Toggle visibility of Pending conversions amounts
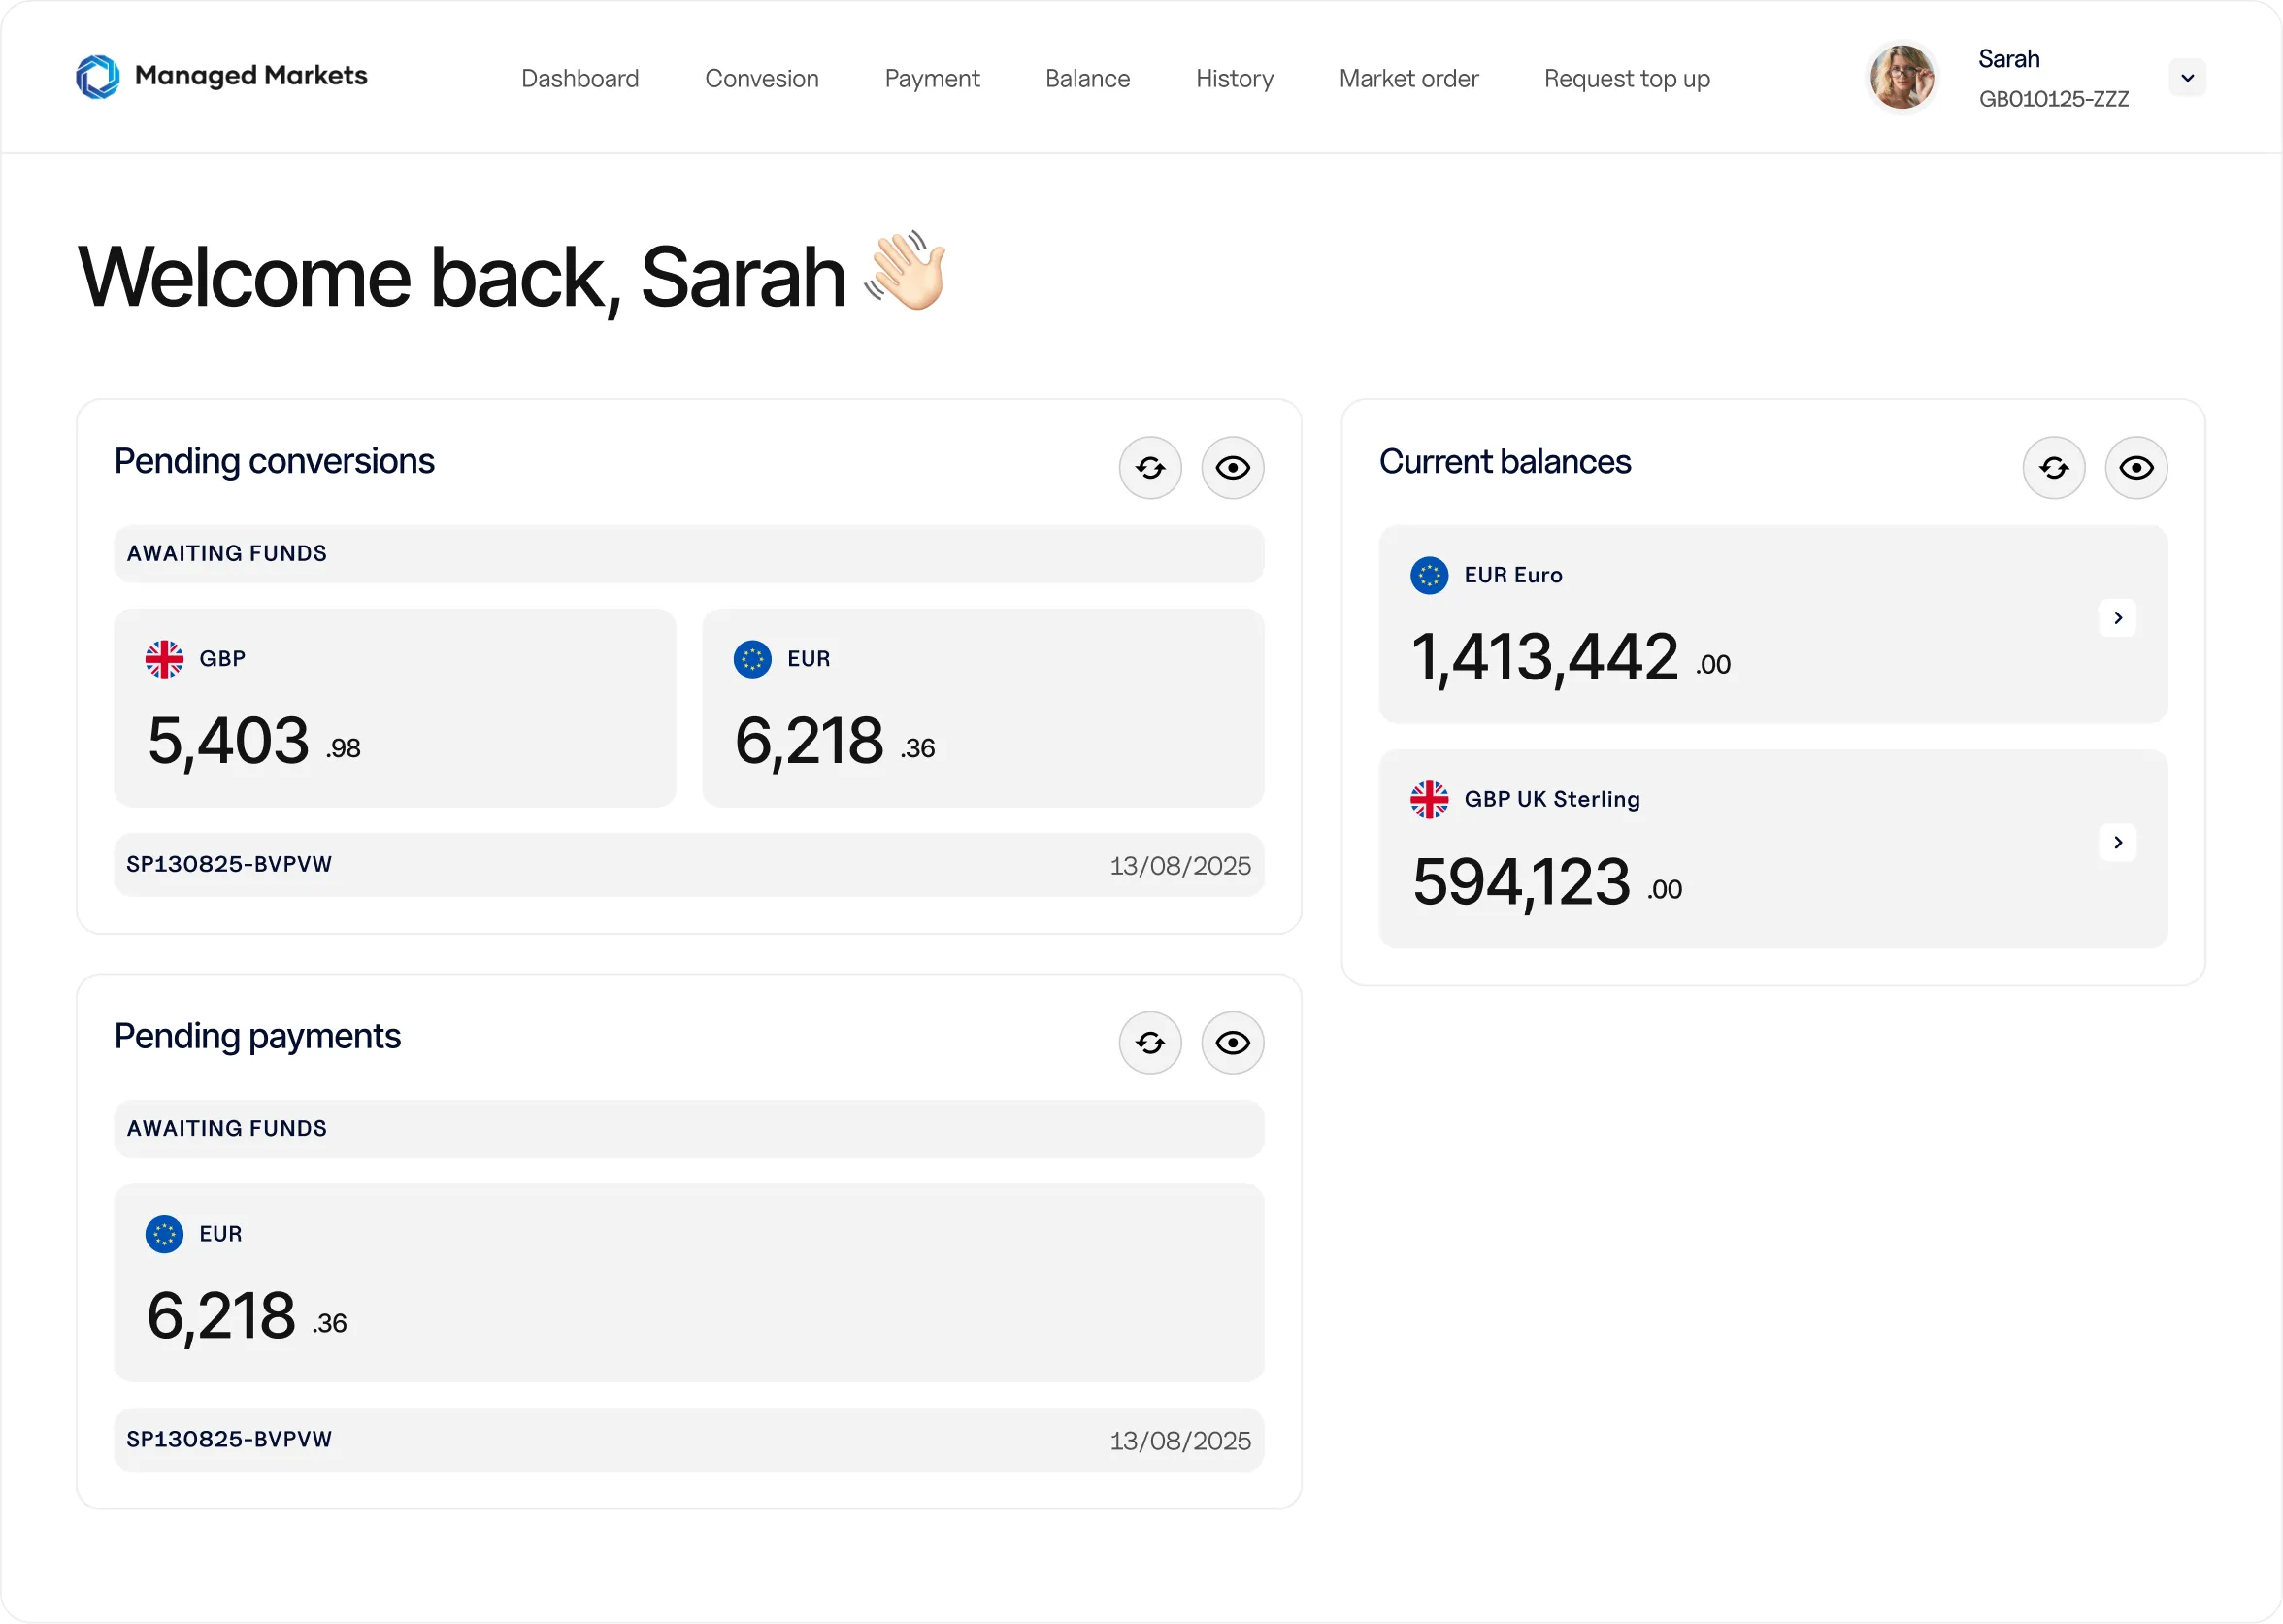 tap(1232, 467)
